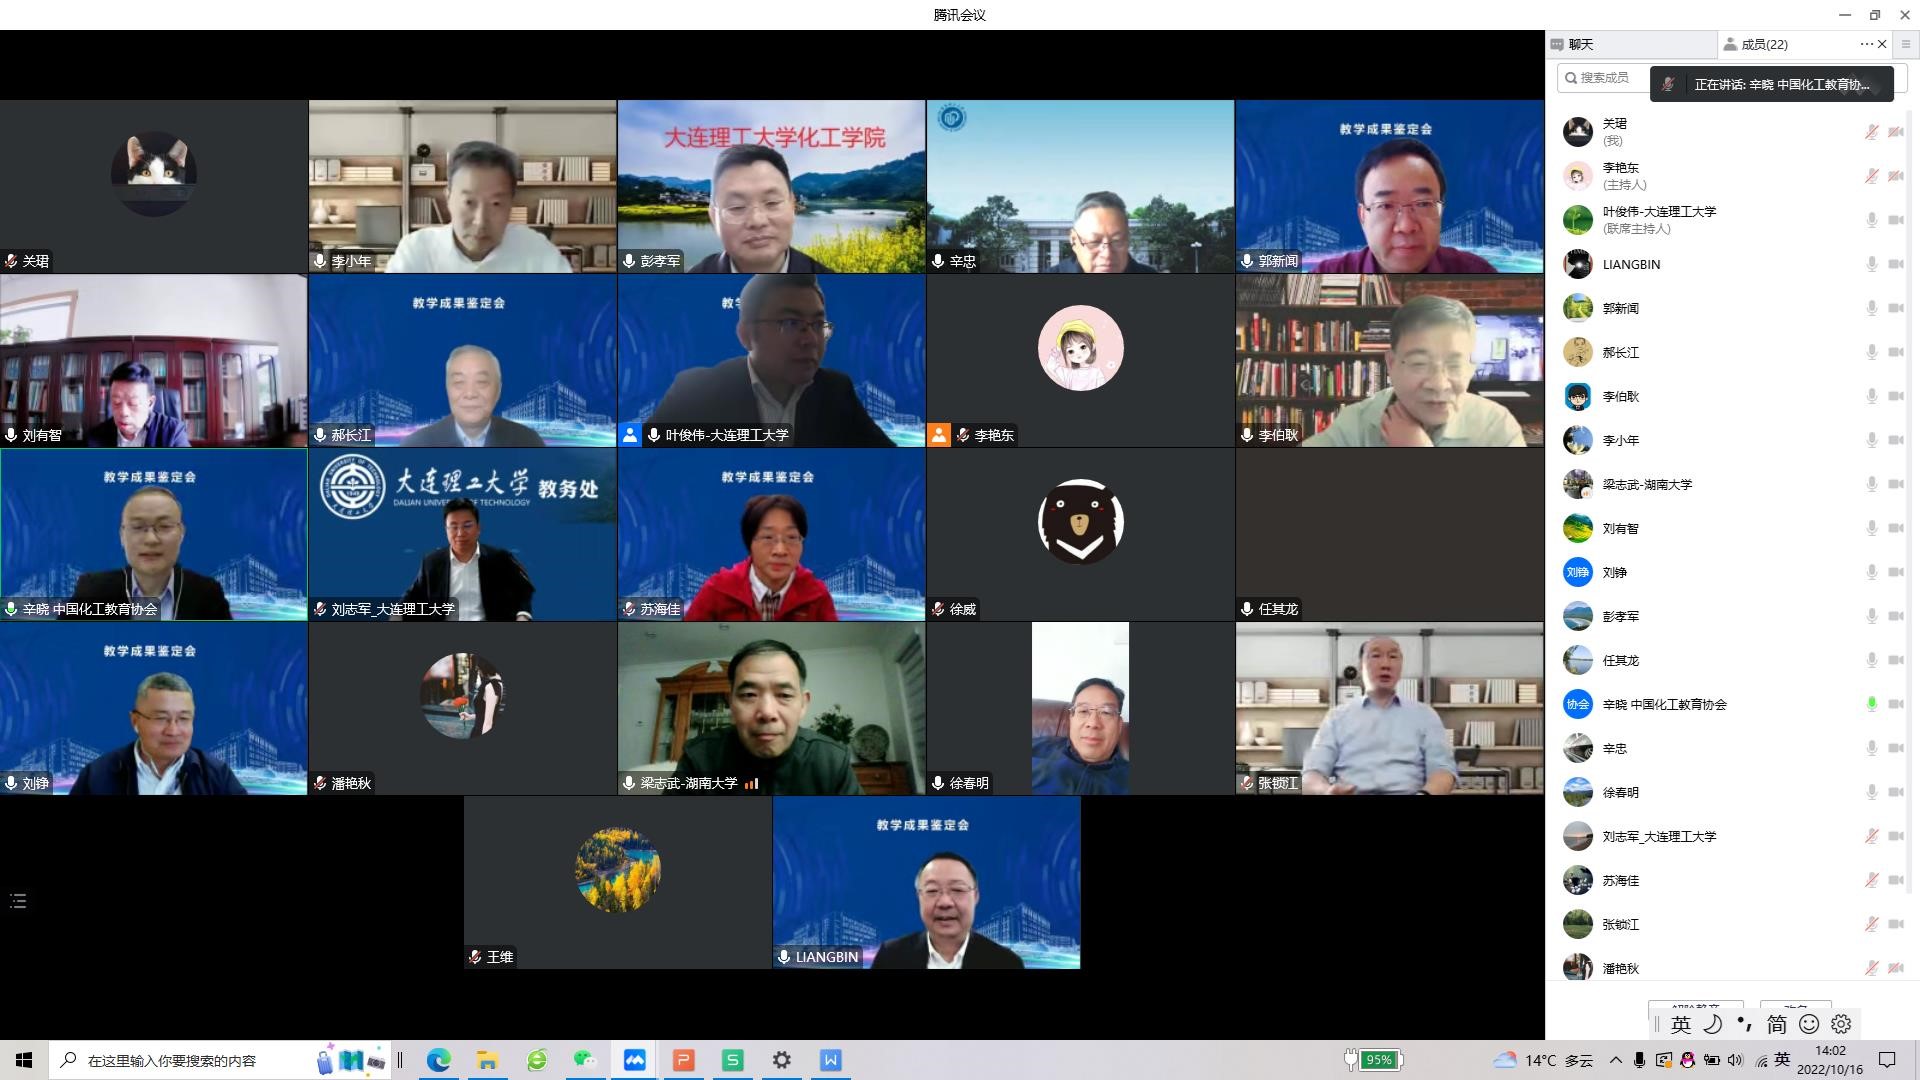Click microphone icon beside 刘静 in member list

click(1871, 572)
